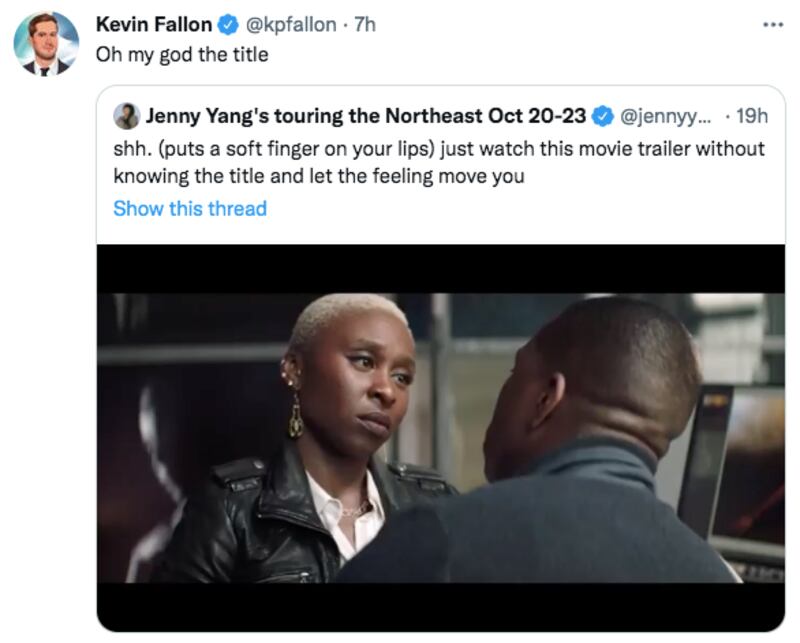Open the tweet's more options ellipsis
This screenshot has height=643, width=800.
pos(772,24)
